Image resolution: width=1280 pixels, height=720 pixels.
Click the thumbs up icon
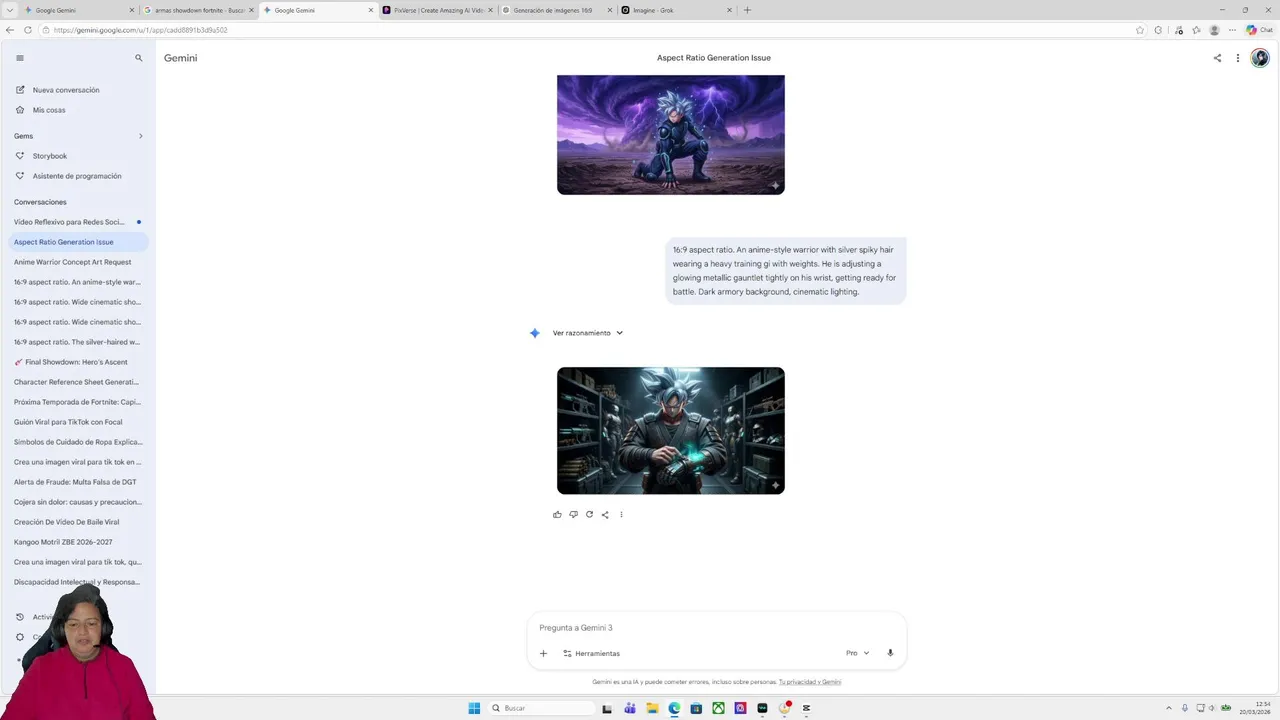(557, 515)
